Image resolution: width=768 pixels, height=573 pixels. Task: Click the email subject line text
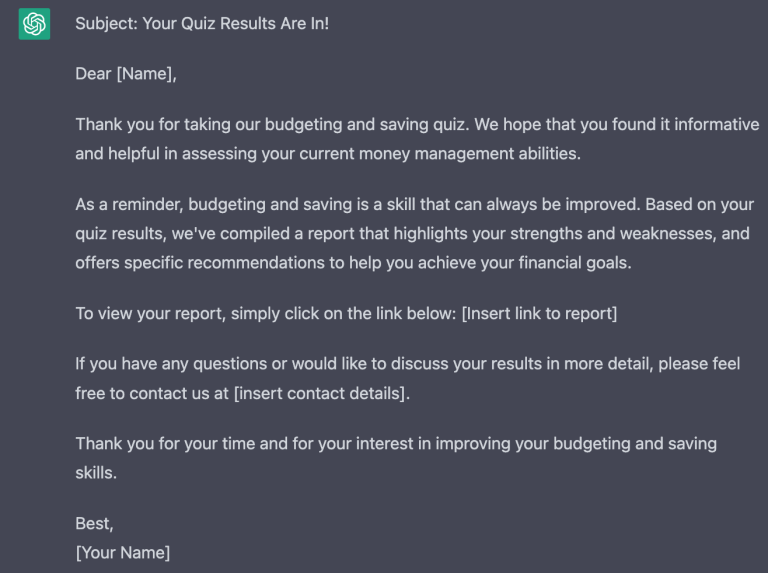201,23
